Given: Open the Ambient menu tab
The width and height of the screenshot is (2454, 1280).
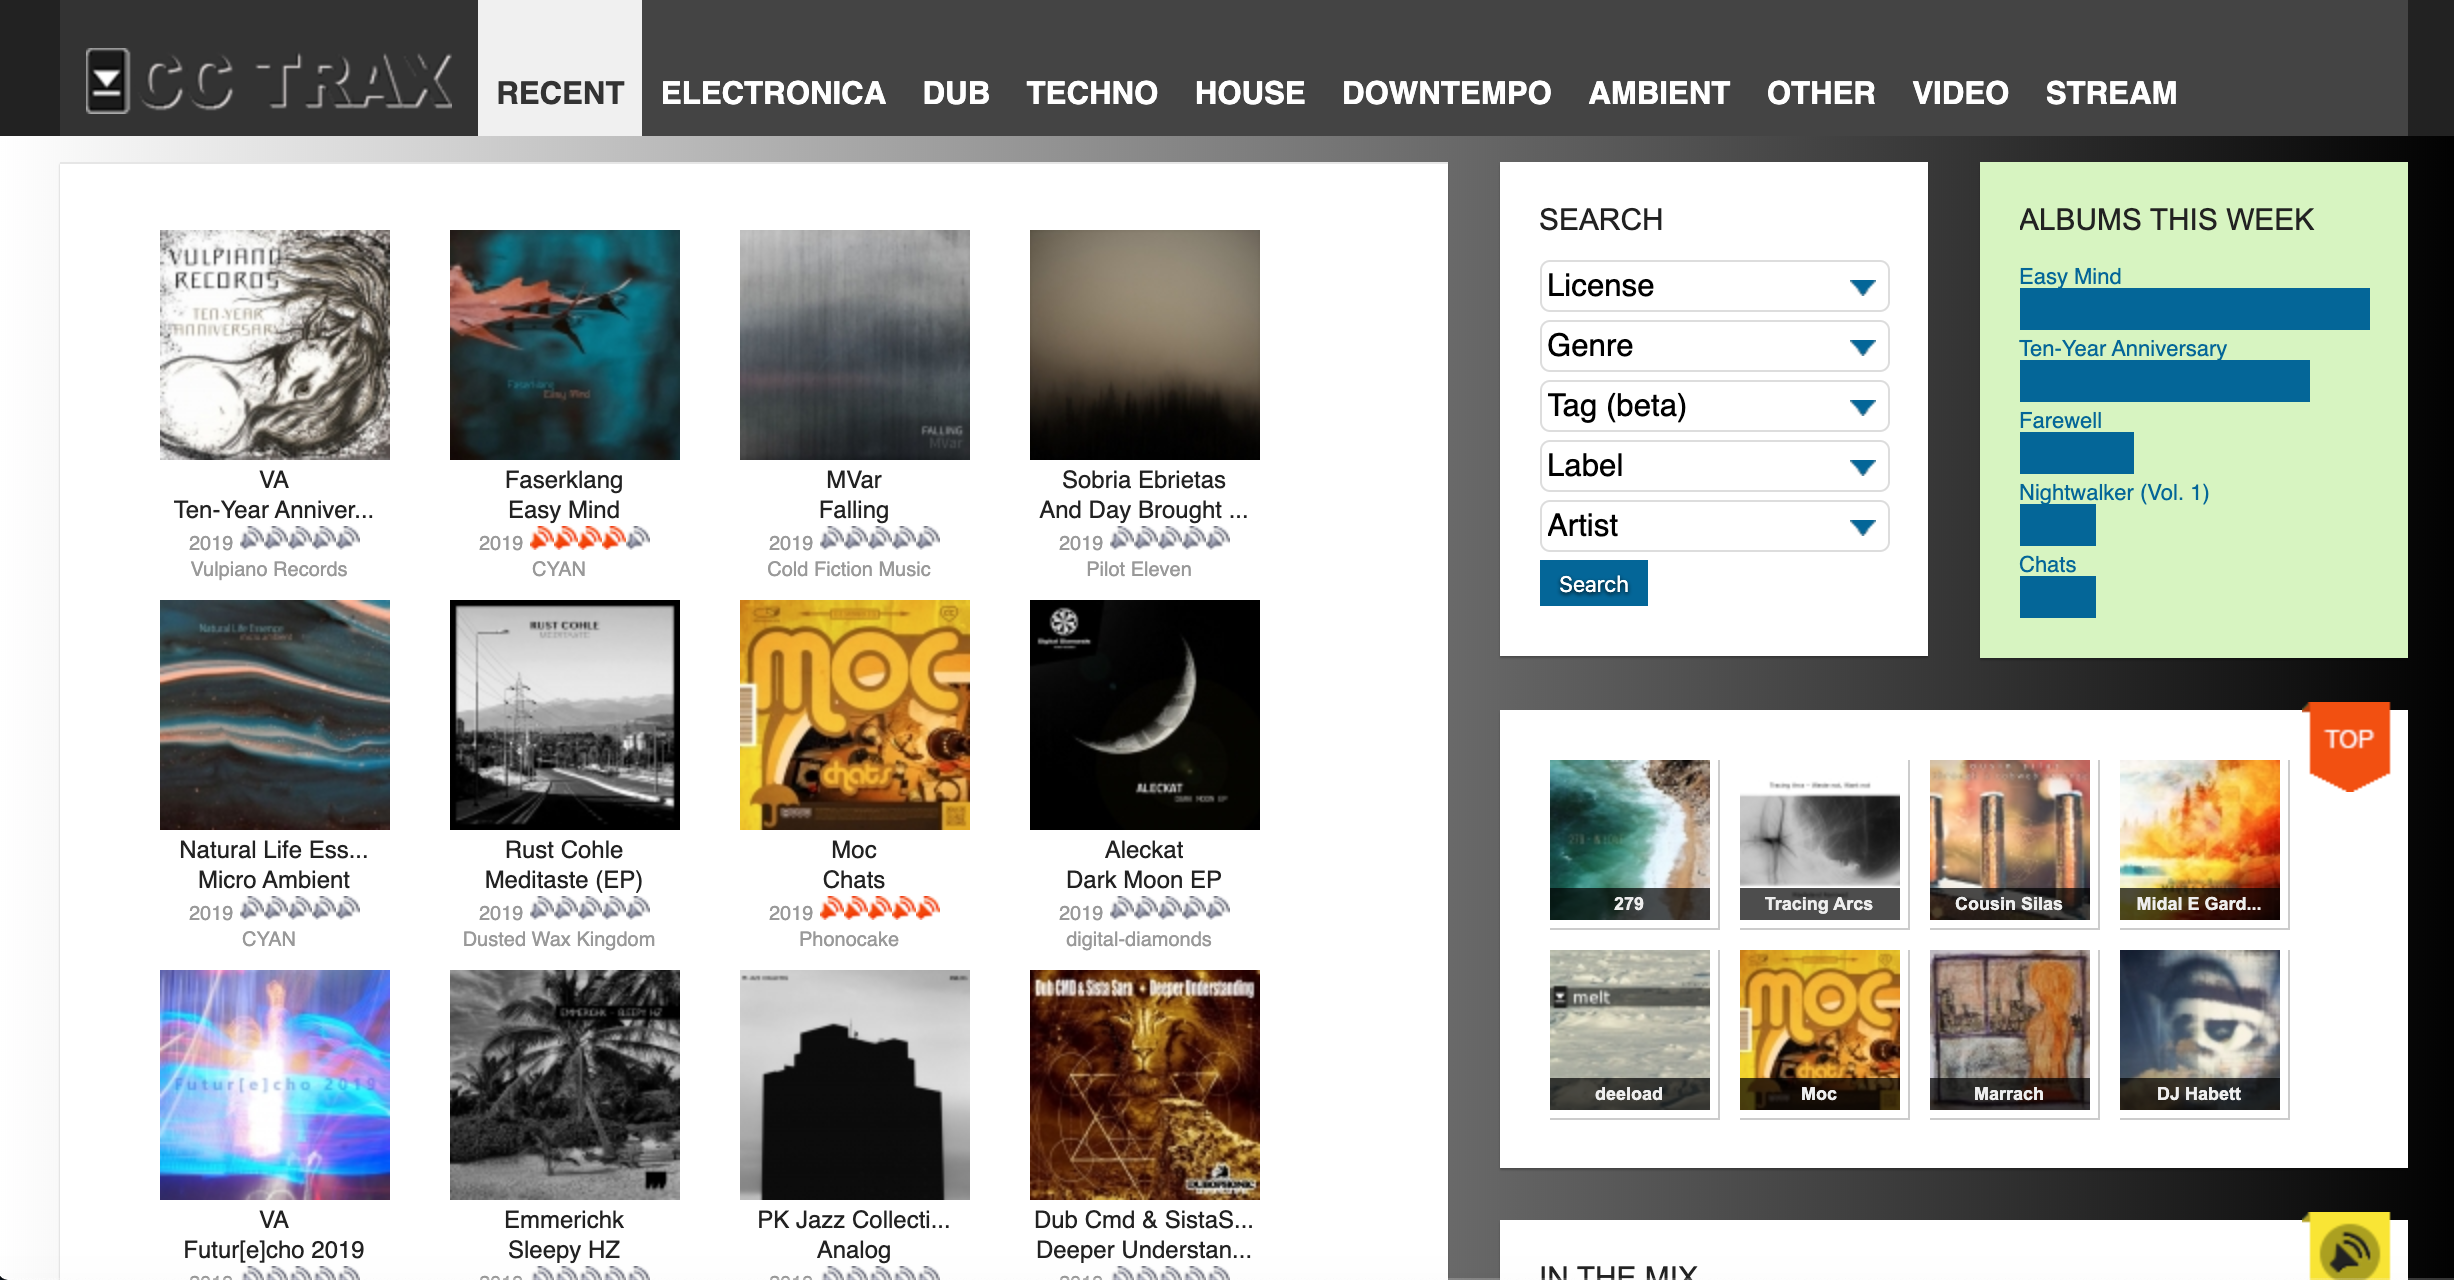Looking at the screenshot, I should pyautogui.click(x=1658, y=93).
